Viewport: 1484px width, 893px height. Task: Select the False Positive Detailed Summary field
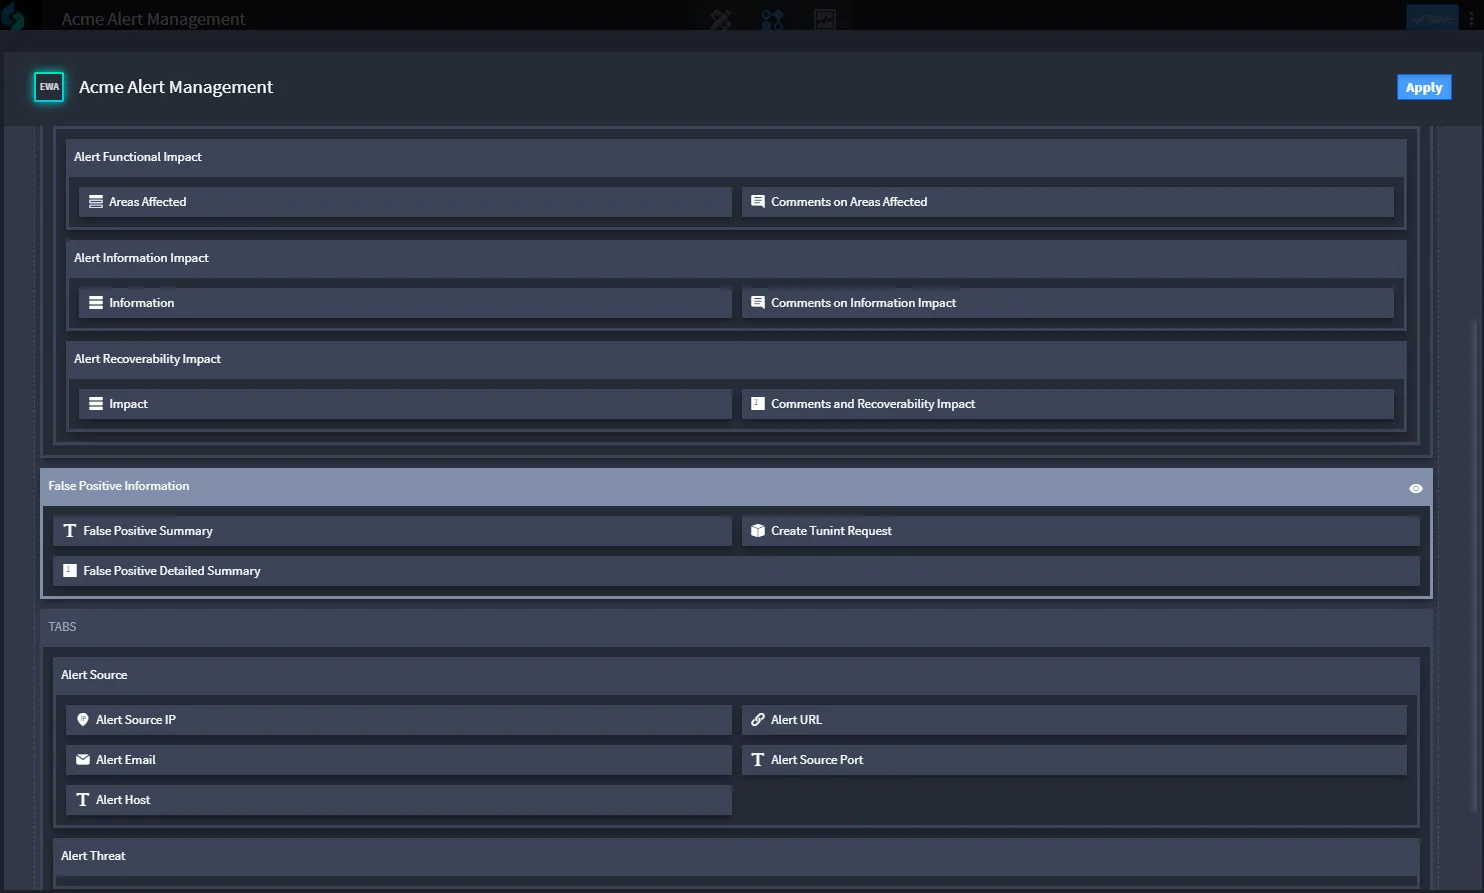click(736, 571)
